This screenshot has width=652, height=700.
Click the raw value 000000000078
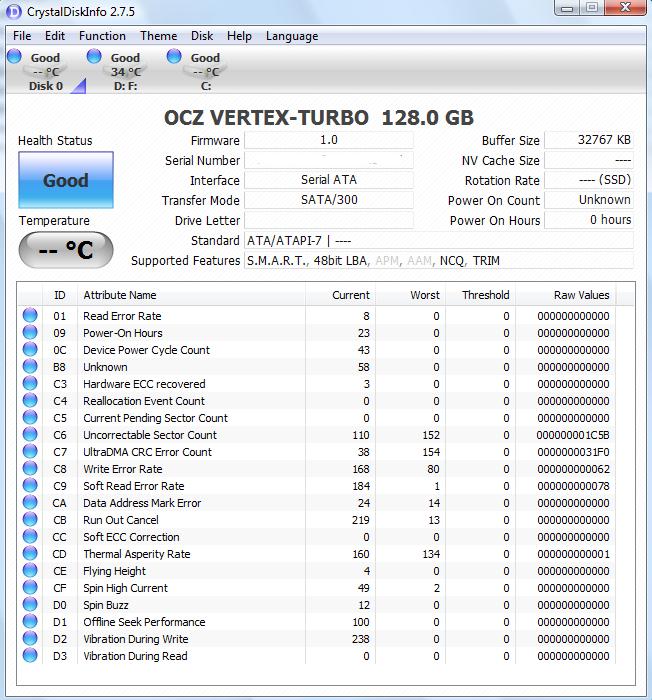coord(573,486)
